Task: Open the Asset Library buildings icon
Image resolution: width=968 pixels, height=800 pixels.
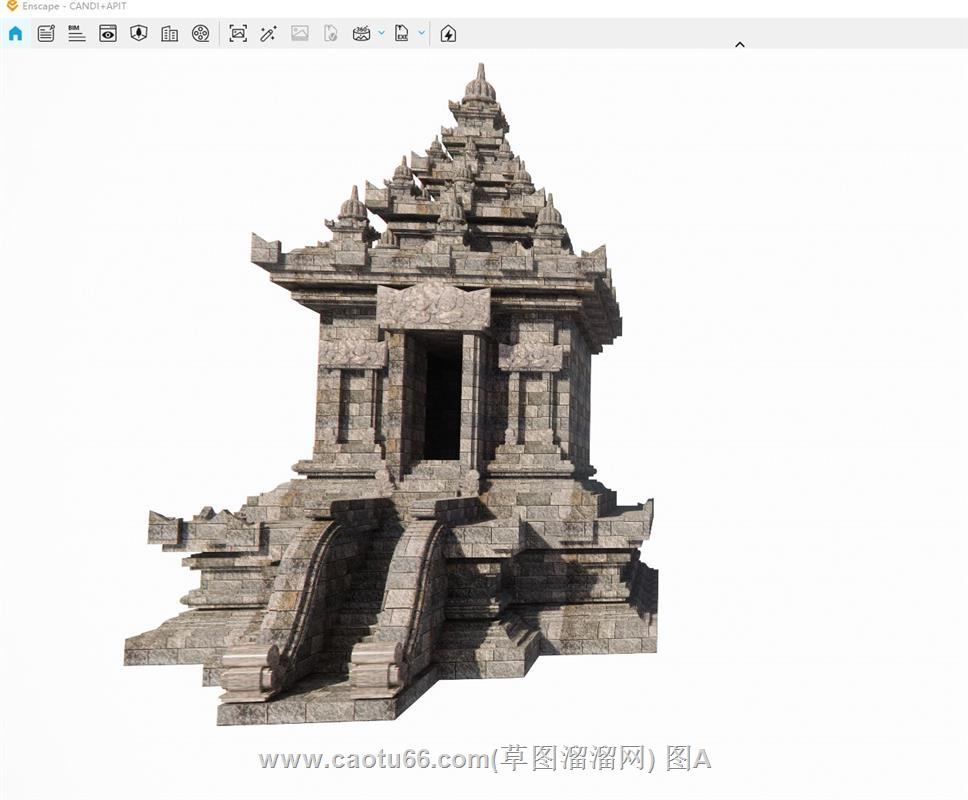Action: point(170,33)
